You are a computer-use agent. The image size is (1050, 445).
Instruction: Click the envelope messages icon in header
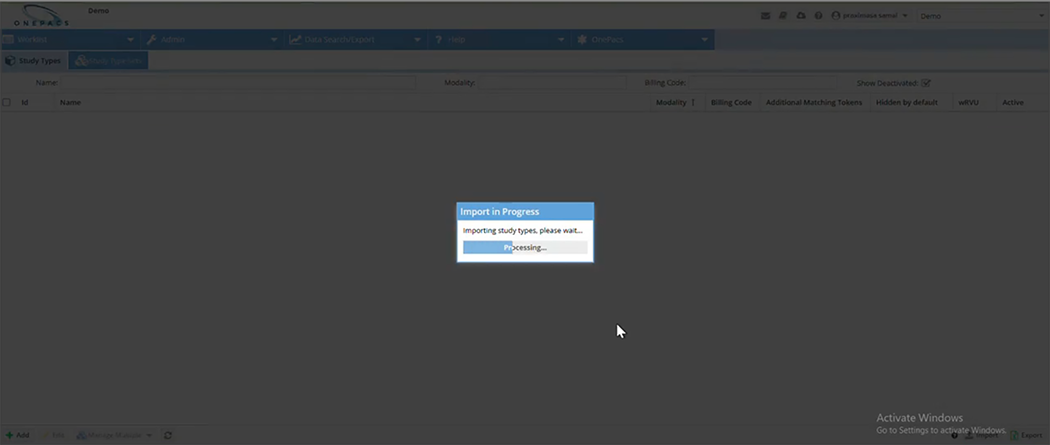coord(766,16)
